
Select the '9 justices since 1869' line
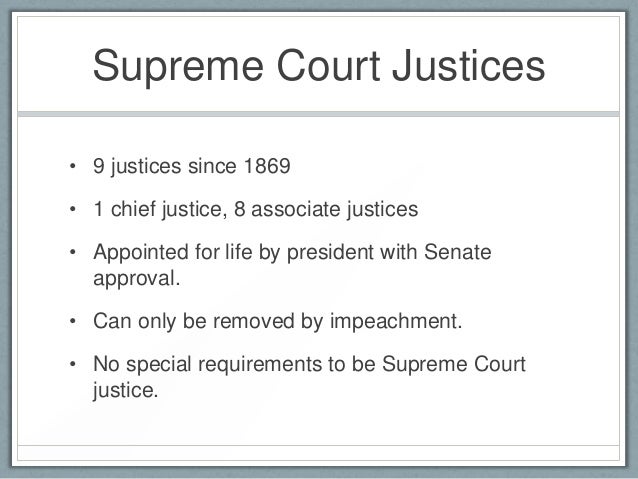[192, 166]
